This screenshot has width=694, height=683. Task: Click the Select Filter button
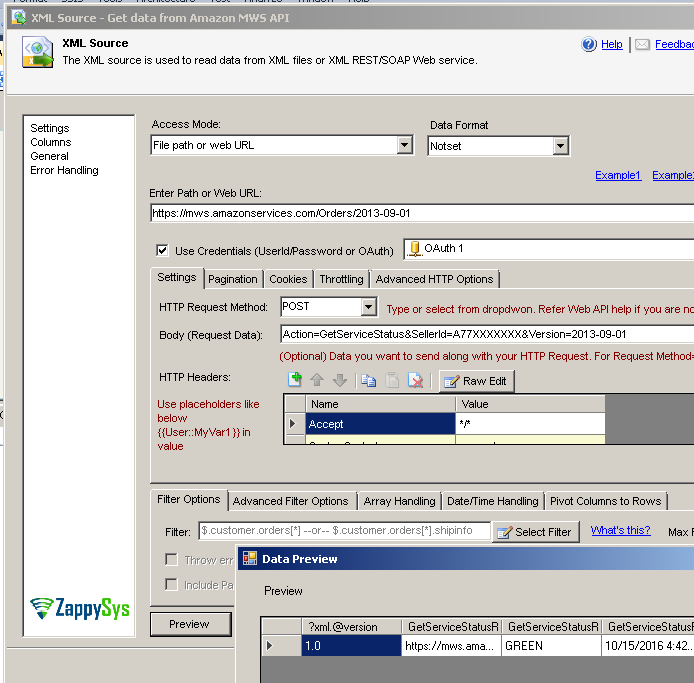pos(536,532)
